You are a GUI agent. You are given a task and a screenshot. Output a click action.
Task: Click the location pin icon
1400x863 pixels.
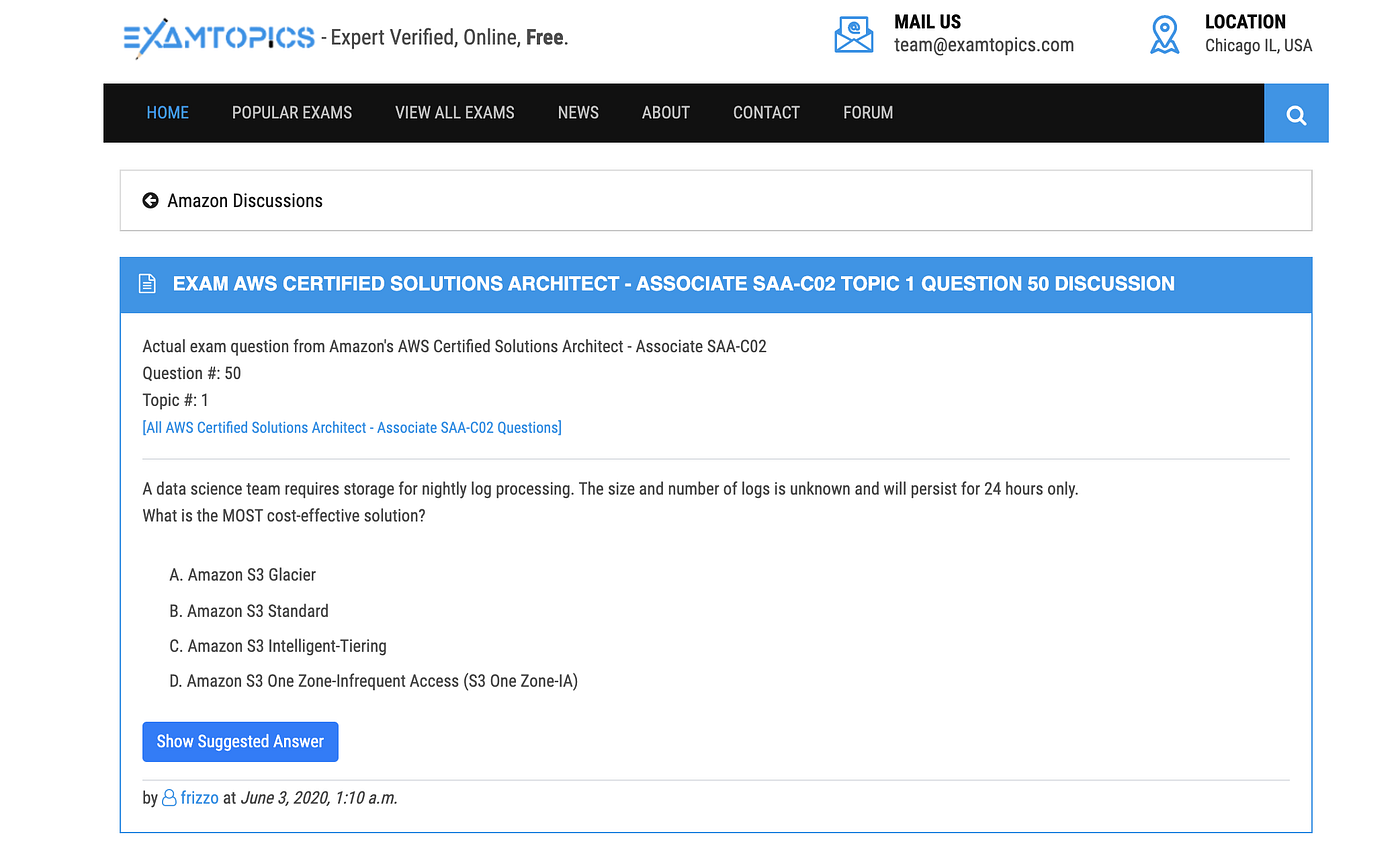pos(1164,35)
